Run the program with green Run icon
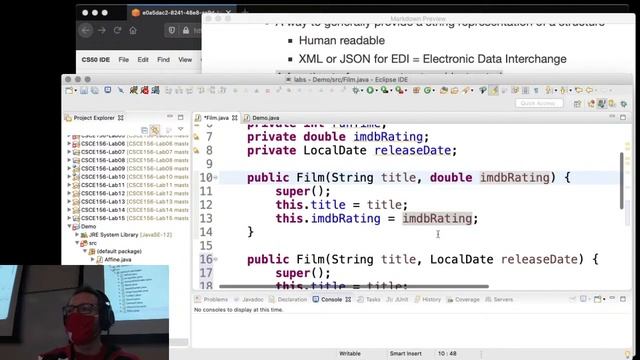640x360 pixels. [x=370, y=91]
